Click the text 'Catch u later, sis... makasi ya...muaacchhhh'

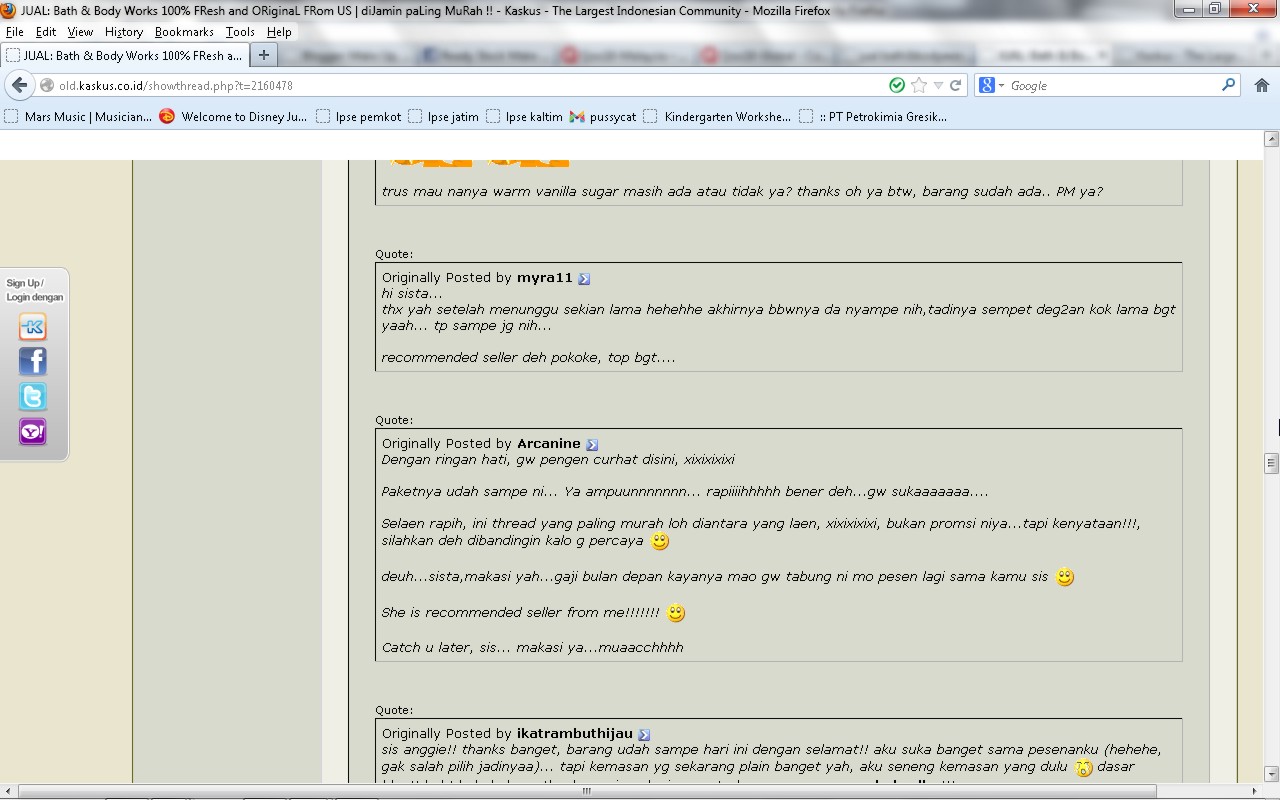coord(533,648)
